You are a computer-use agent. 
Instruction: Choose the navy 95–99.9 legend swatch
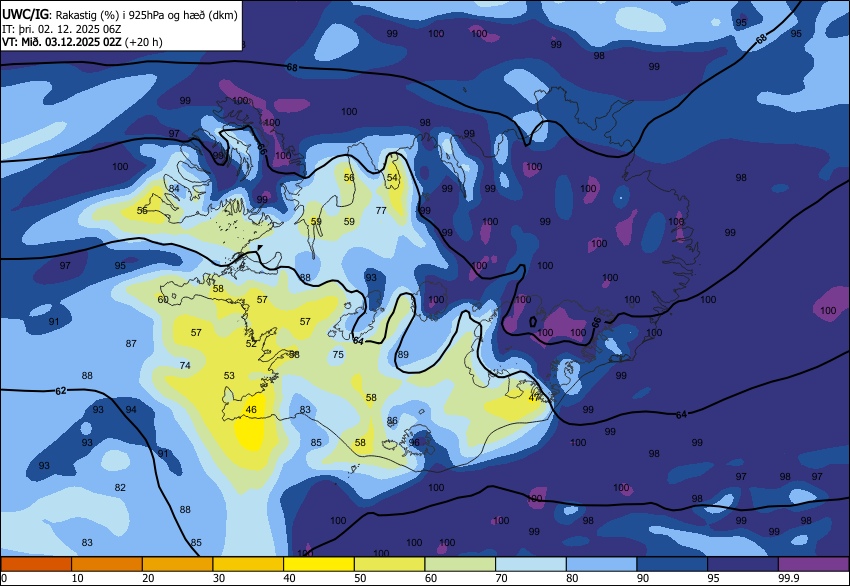(743, 564)
